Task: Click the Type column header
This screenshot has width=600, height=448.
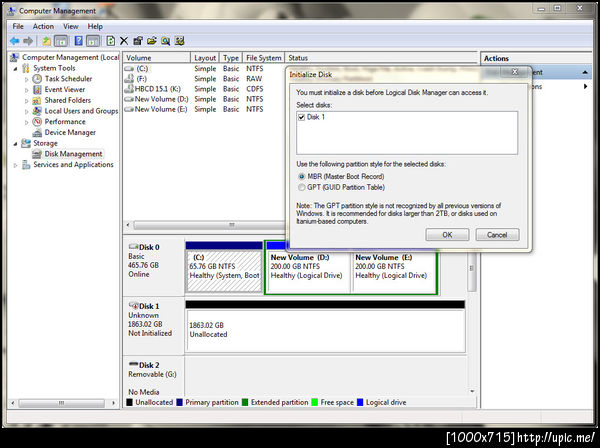Action: [231, 58]
